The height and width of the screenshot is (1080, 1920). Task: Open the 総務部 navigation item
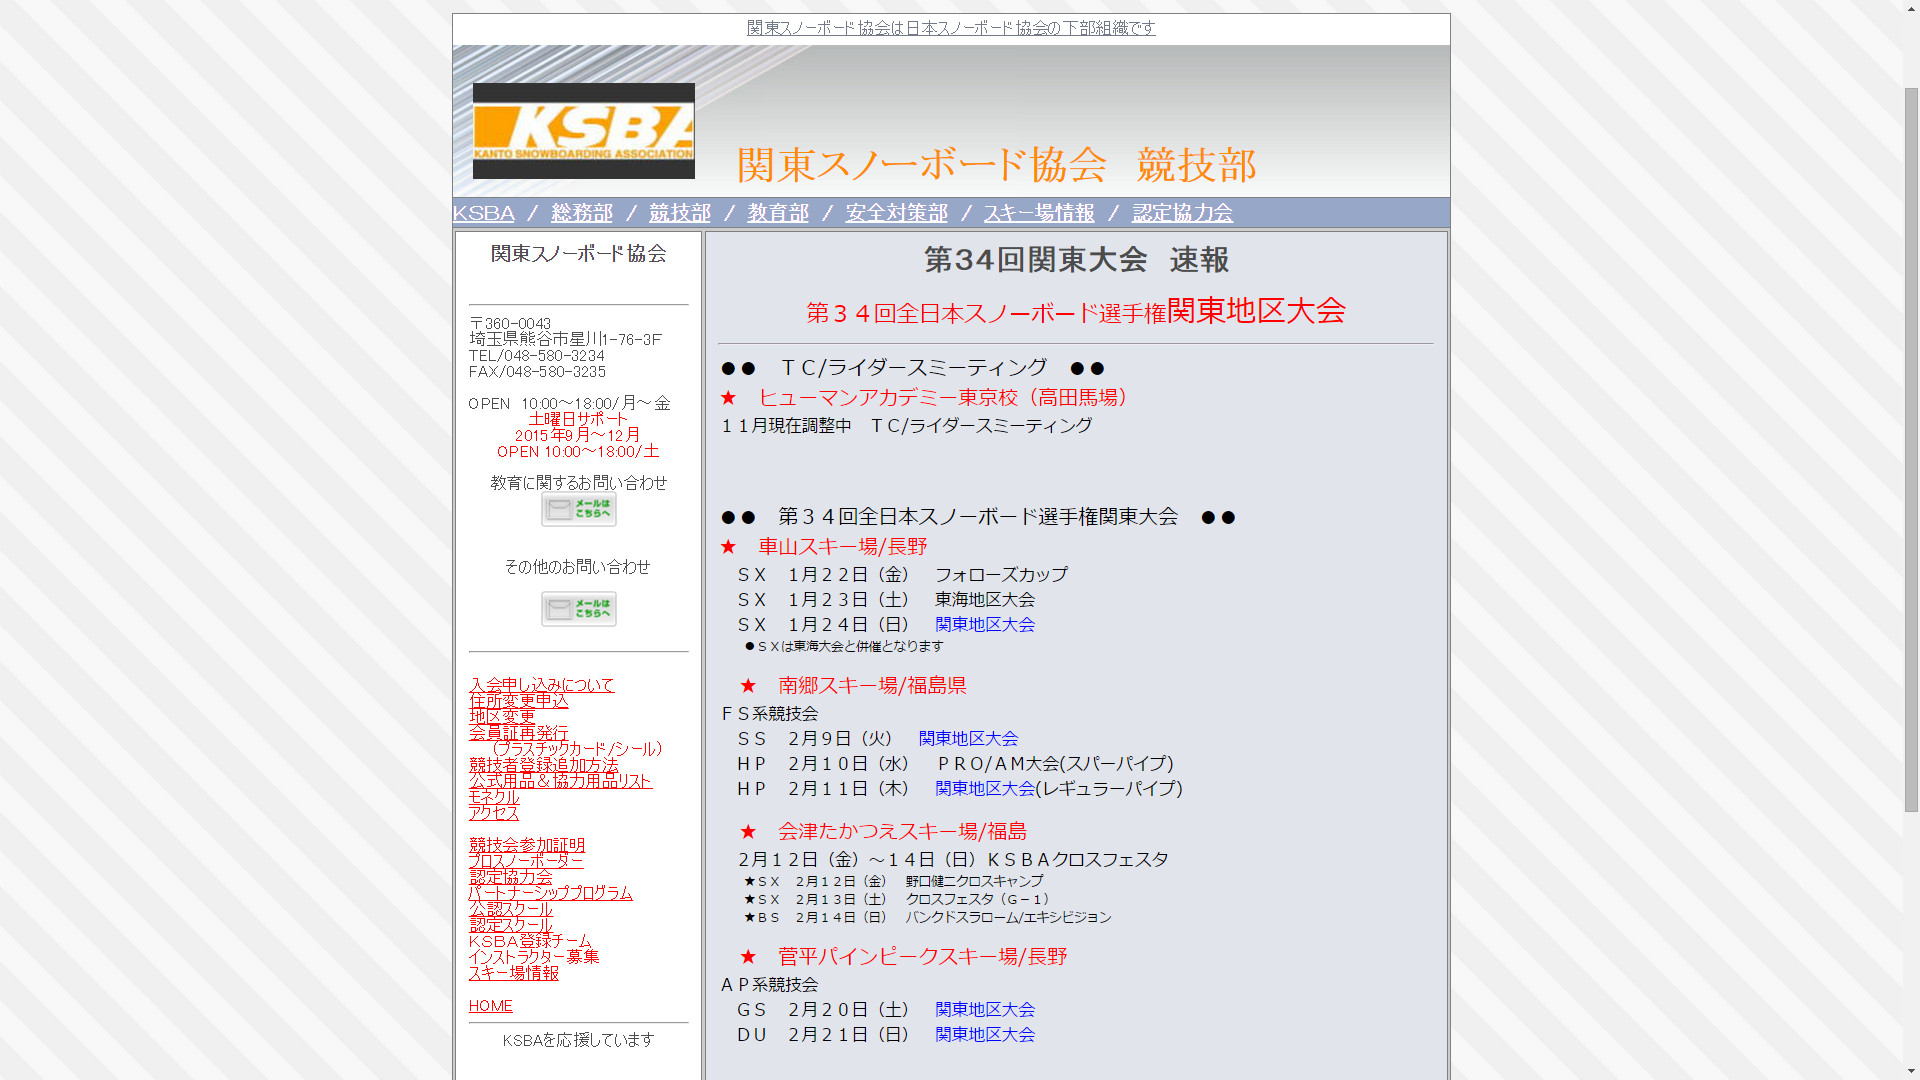point(581,213)
